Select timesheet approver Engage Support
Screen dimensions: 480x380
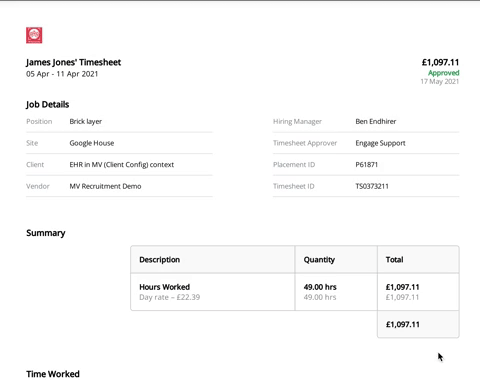tap(380, 143)
